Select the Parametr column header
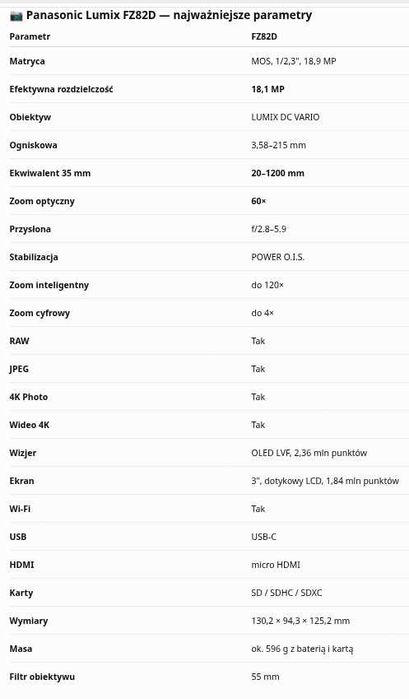 coord(29,37)
